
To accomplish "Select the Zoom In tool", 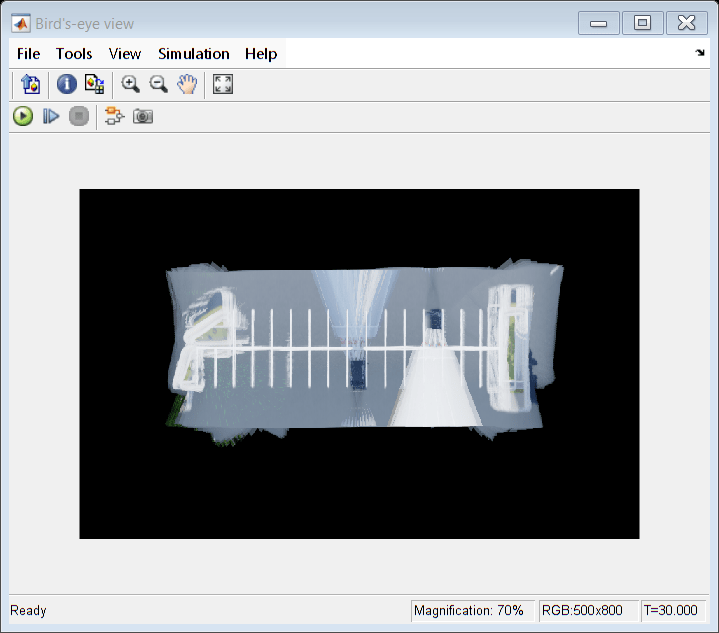I will click(x=130, y=85).
